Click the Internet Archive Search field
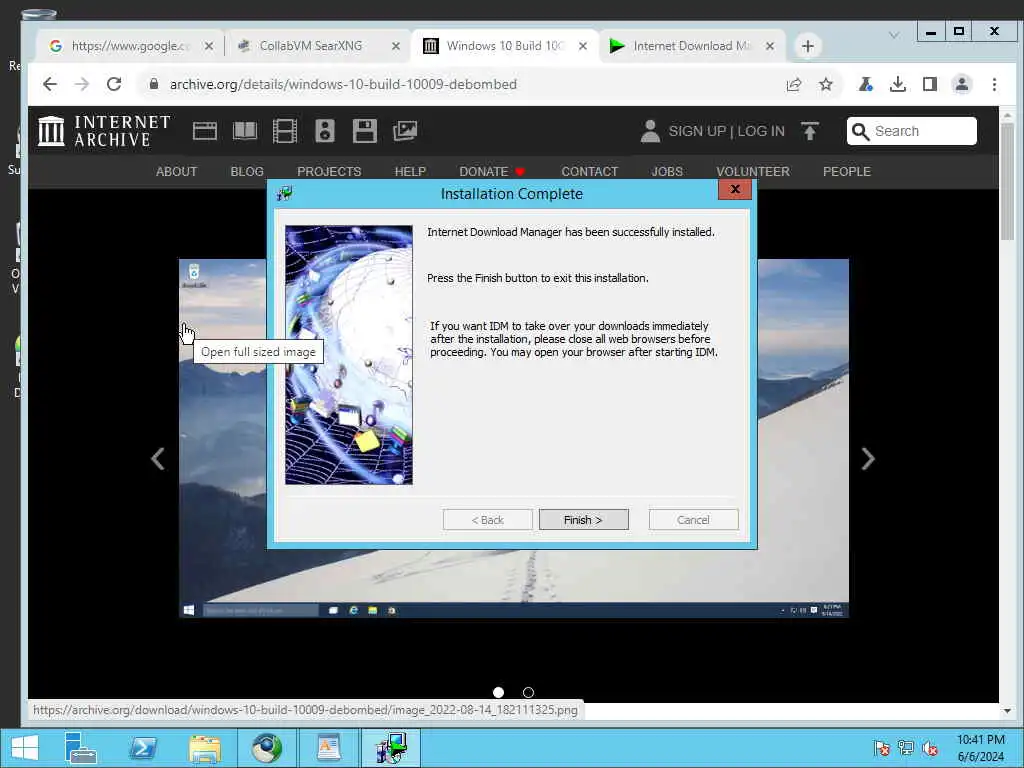The width and height of the screenshot is (1024, 768). [912, 131]
